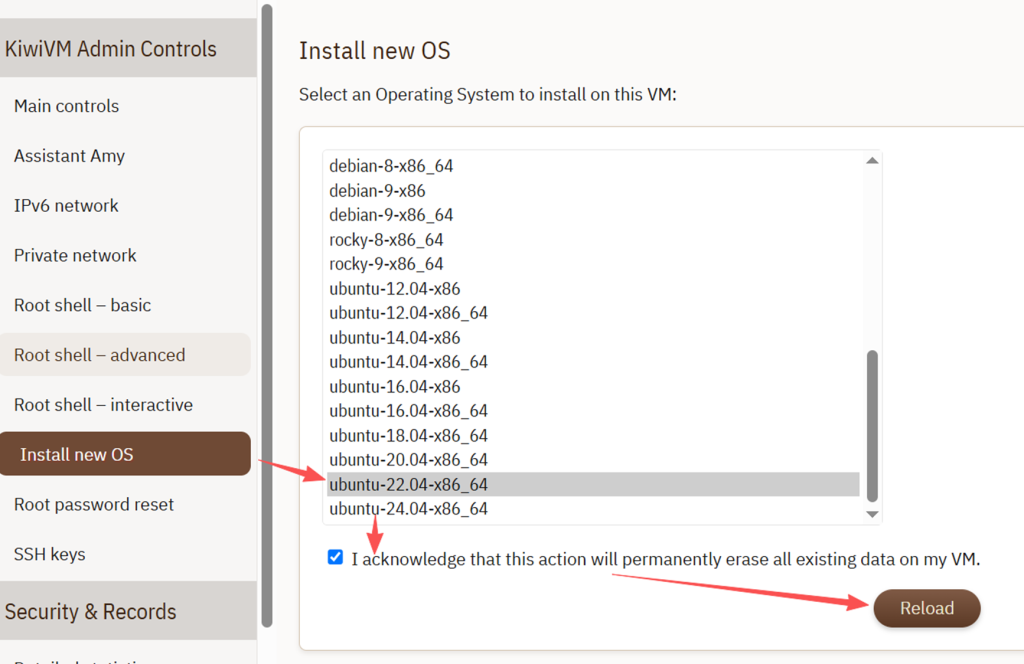1024x664 pixels.
Task: Open Private network page
Action: click(75, 255)
